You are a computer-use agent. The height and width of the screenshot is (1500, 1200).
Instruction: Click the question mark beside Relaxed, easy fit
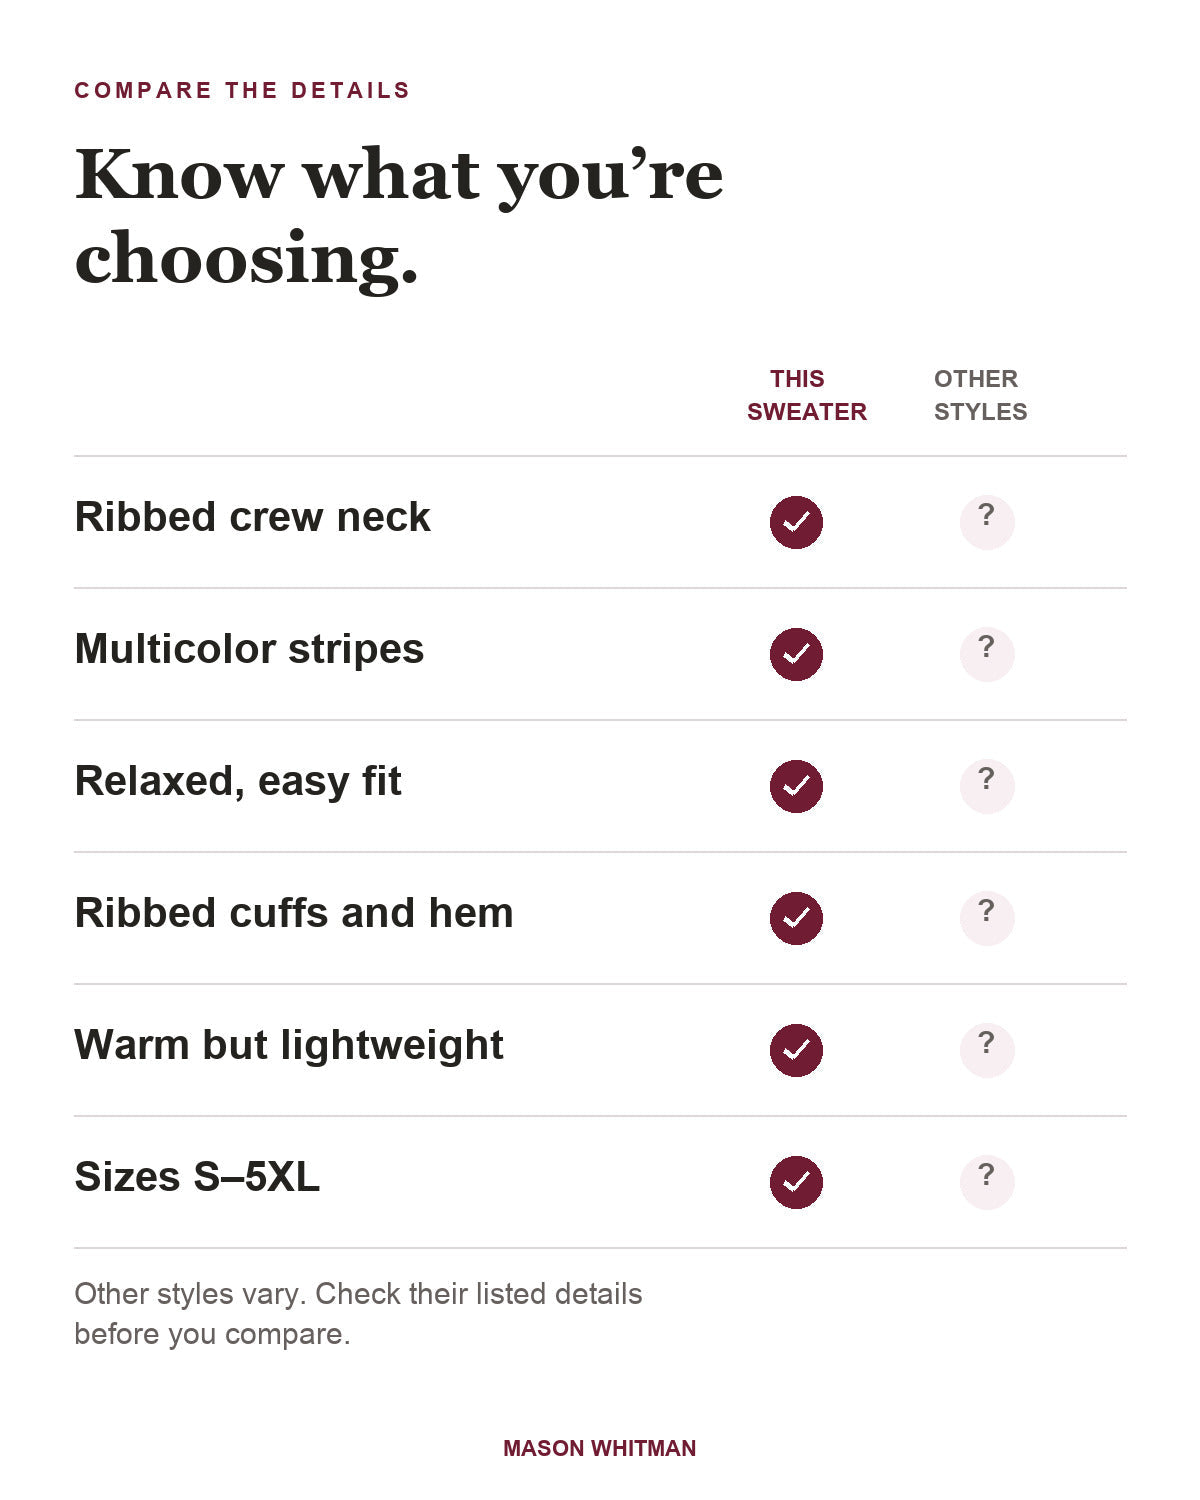click(x=987, y=786)
